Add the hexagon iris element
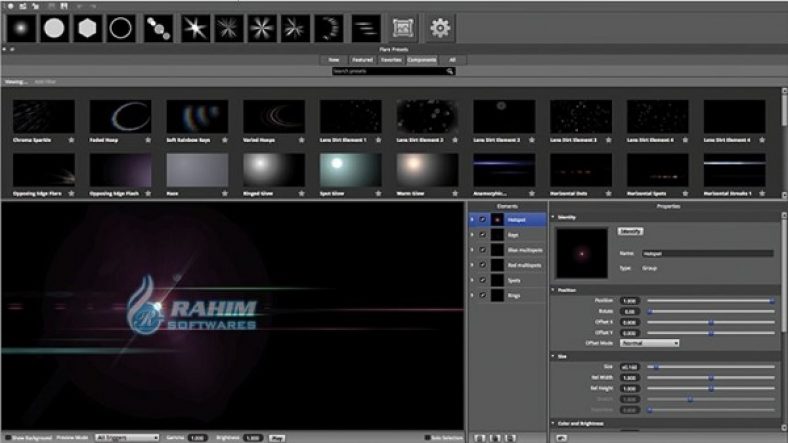 [89, 29]
